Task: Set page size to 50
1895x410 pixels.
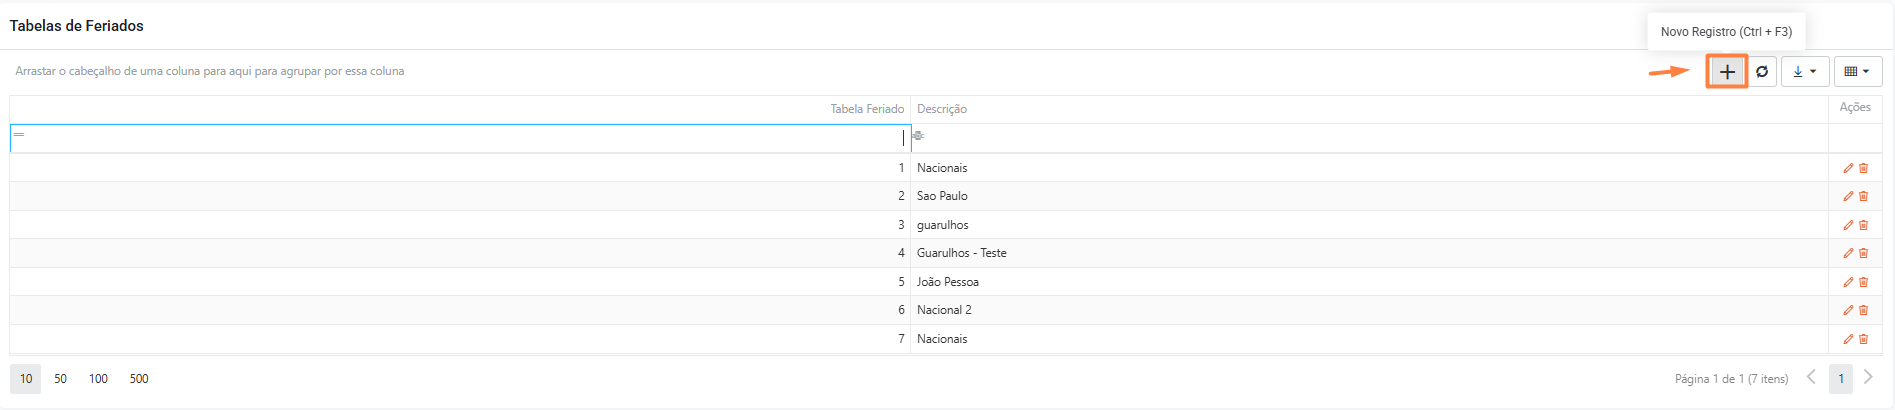Action: tap(60, 379)
